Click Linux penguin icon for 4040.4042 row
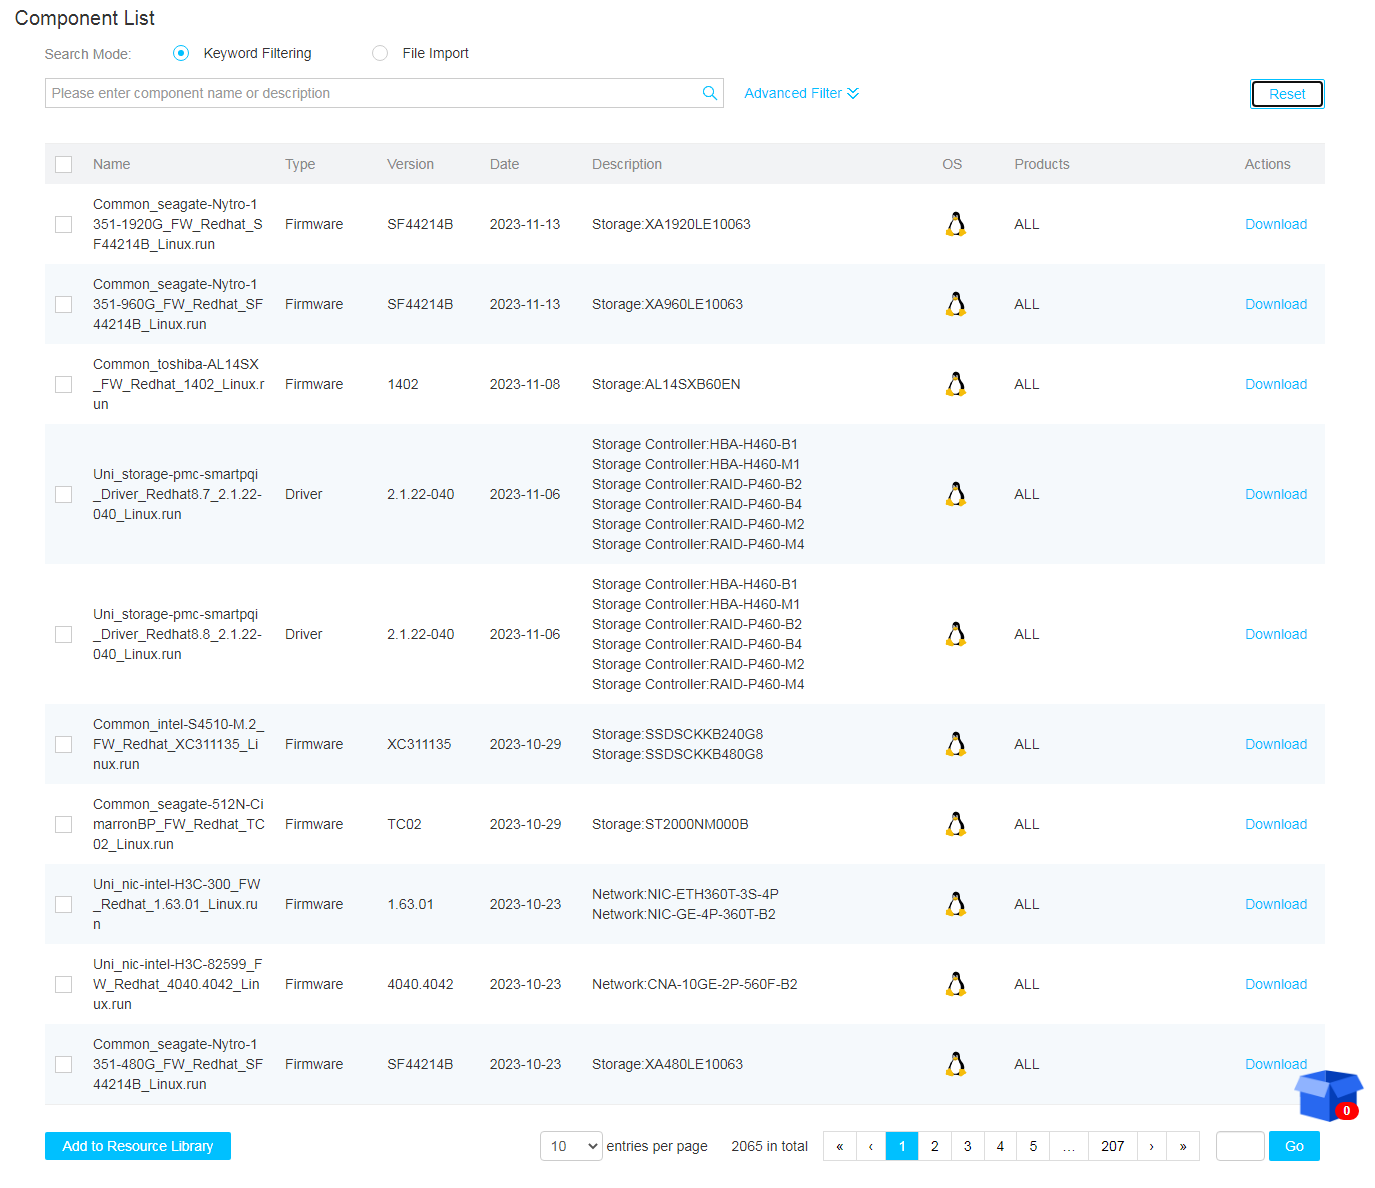The width and height of the screenshot is (1375, 1188). click(956, 984)
